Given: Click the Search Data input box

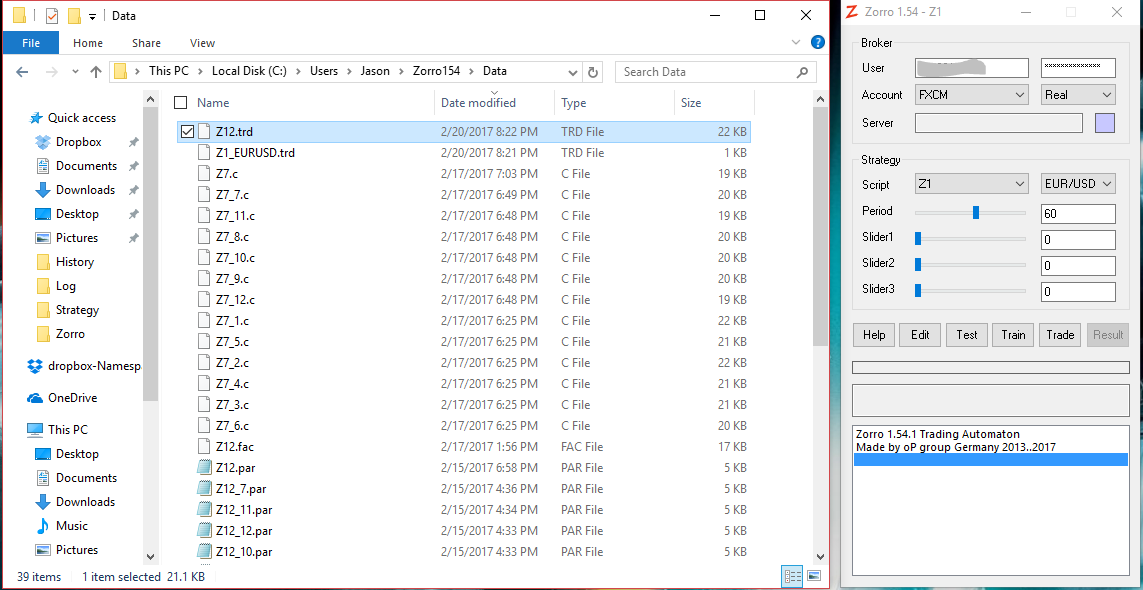Looking at the screenshot, I should [x=705, y=72].
